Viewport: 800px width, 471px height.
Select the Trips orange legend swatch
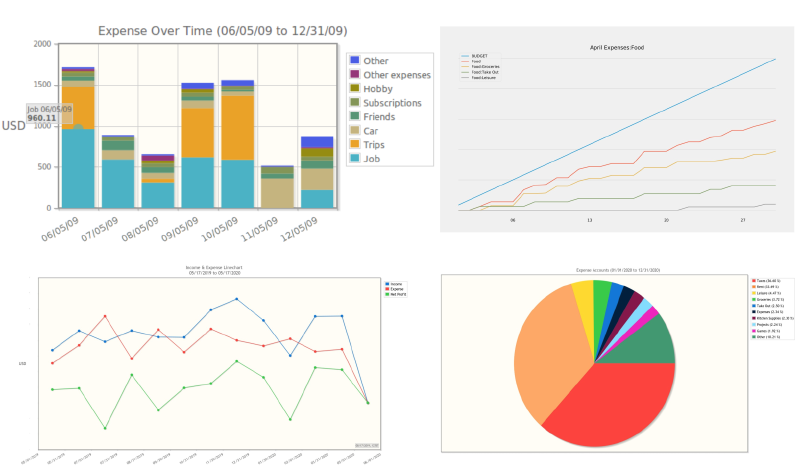(x=355, y=144)
